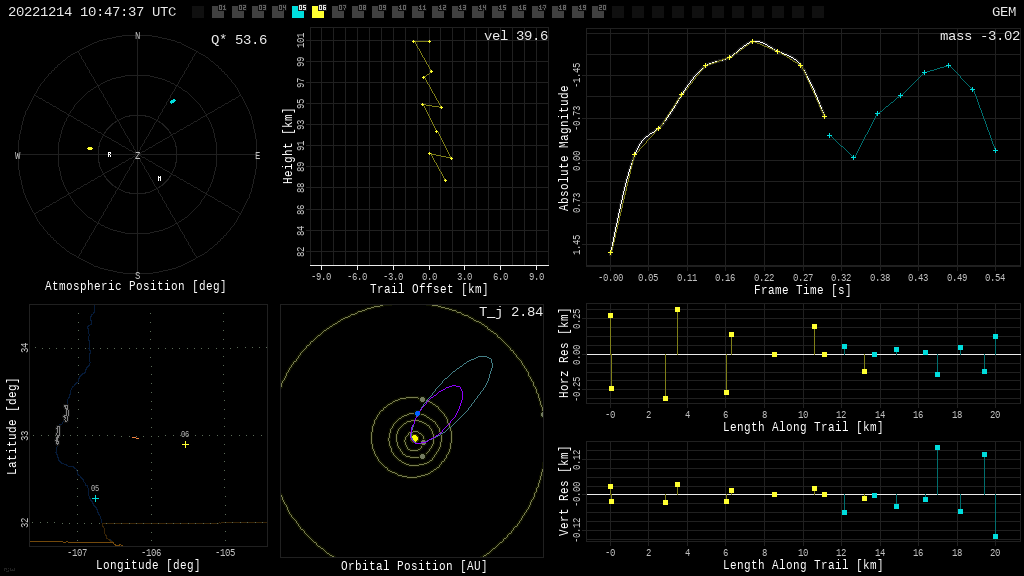This screenshot has width=1024, height=576.
Task: Click the Sun marker in orbital plot
Action: pyautogui.click(x=415, y=438)
